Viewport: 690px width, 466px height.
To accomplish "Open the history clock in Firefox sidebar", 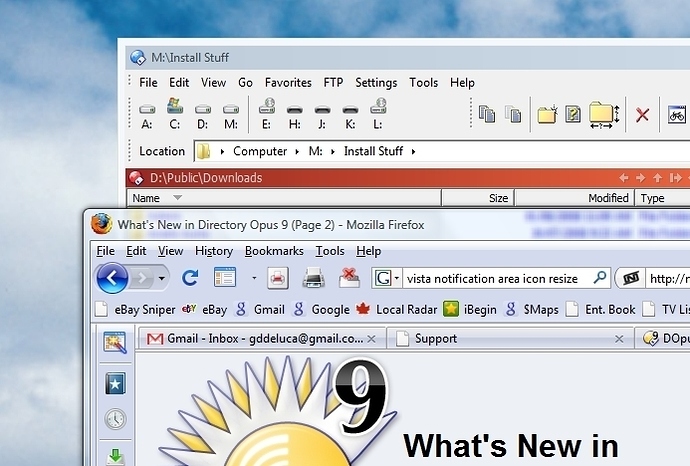I will point(115,419).
